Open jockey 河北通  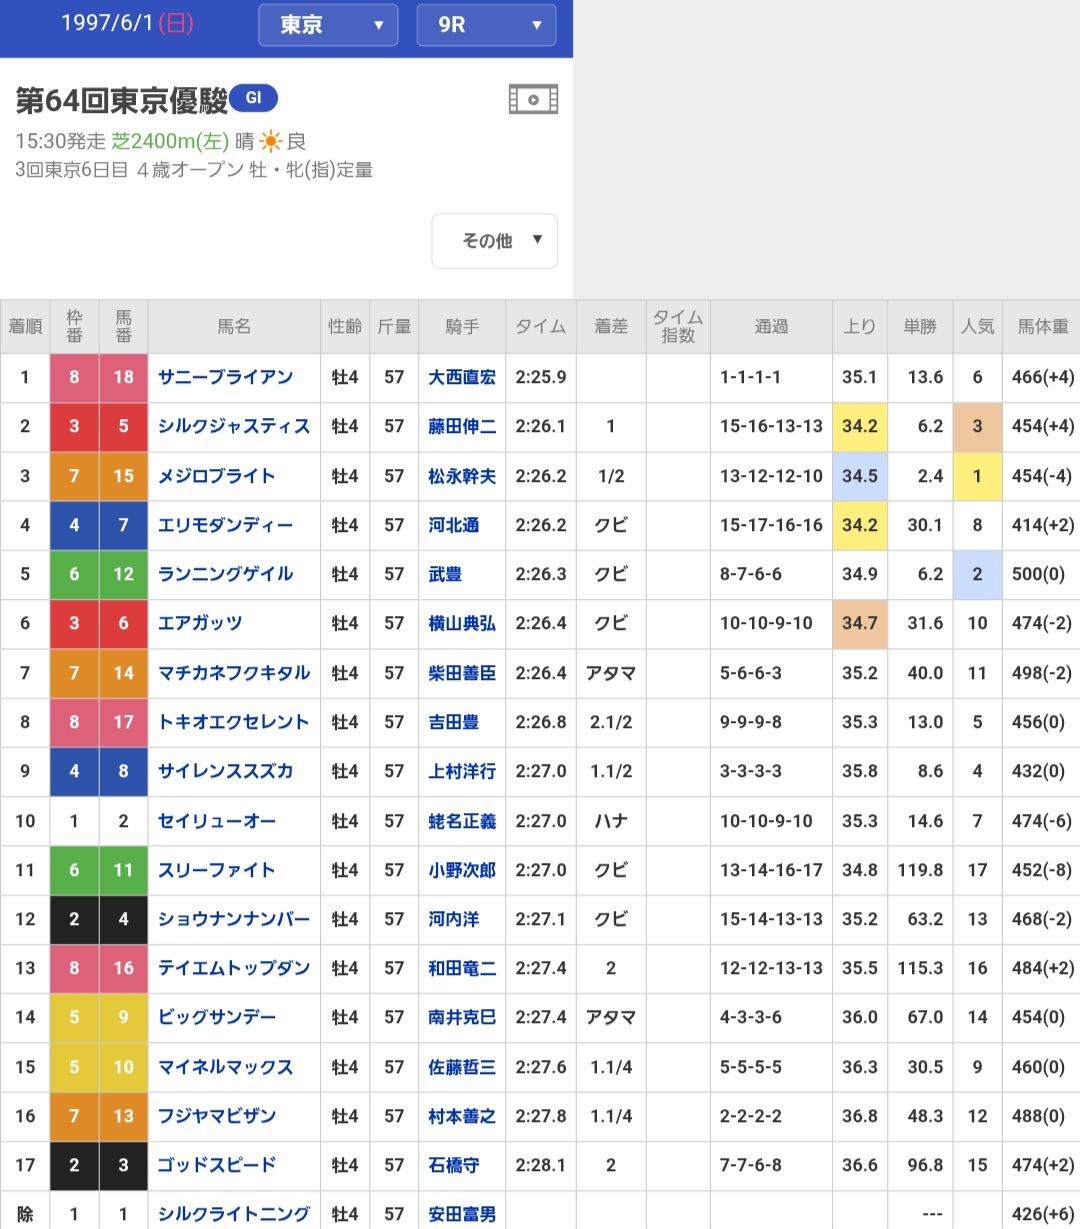pyautogui.click(x=454, y=525)
